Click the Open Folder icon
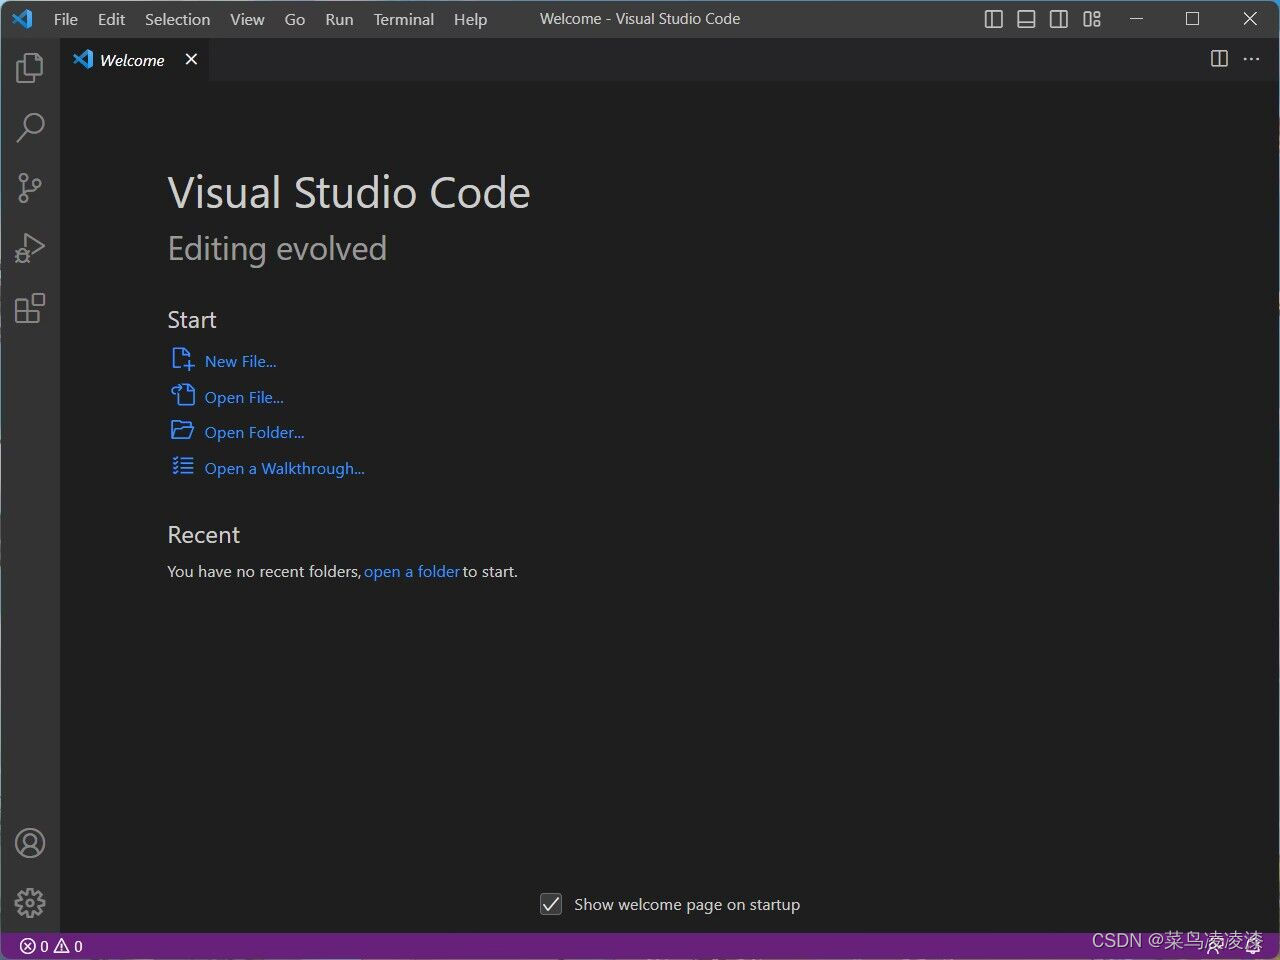 pyautogui.click(x=182, y=430)
